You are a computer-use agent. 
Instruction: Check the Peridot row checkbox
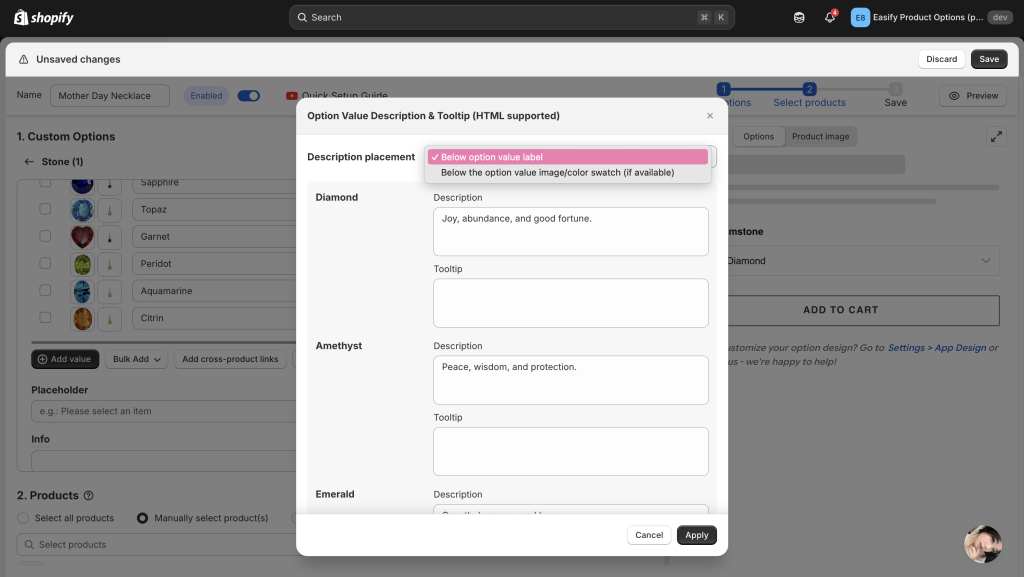pyautogui.click(x=45, y=264)
